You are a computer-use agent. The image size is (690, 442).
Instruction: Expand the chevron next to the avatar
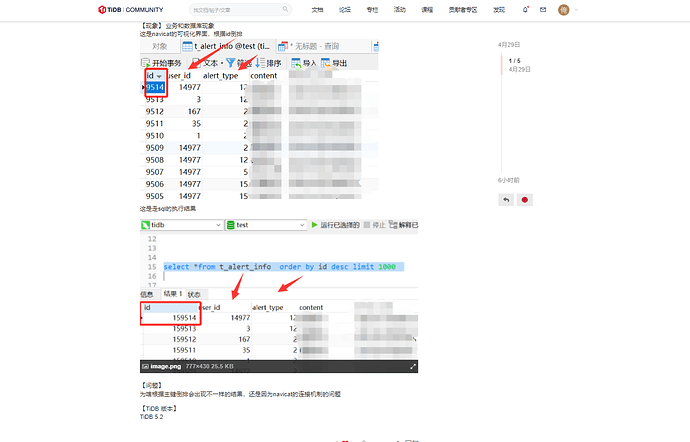click(x=576, y=10)
